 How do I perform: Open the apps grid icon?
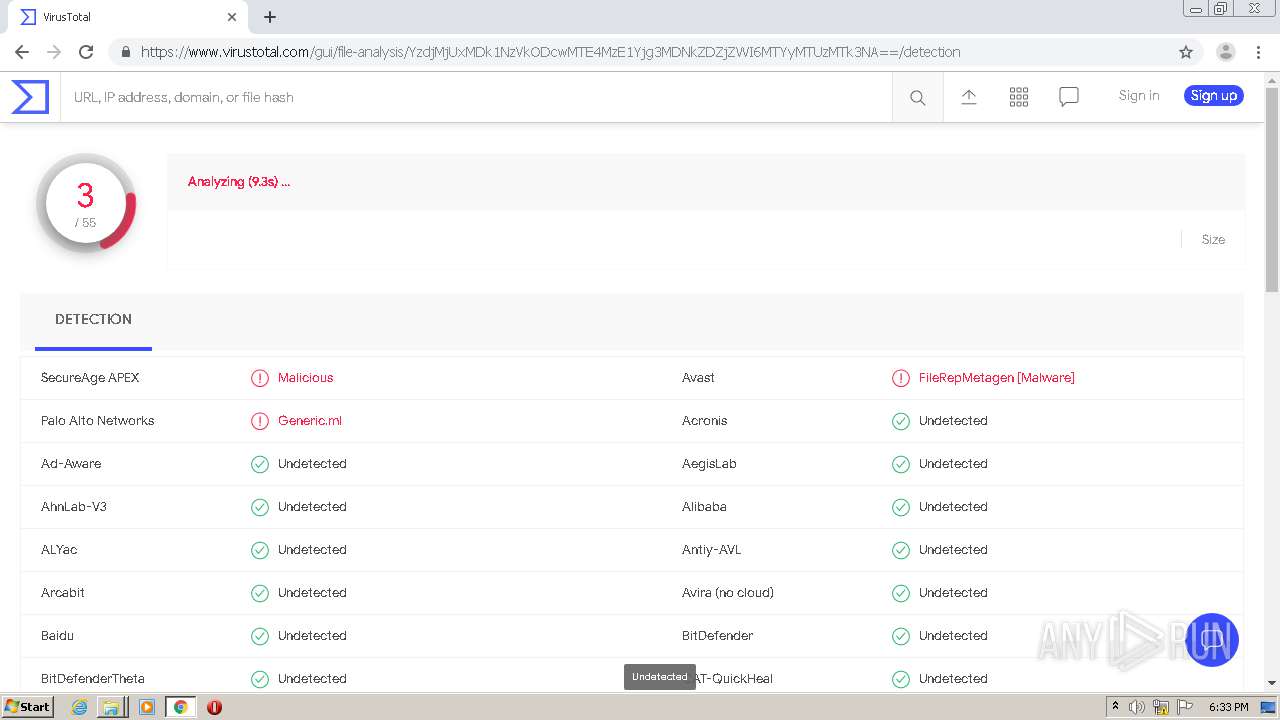point(1019,97)
